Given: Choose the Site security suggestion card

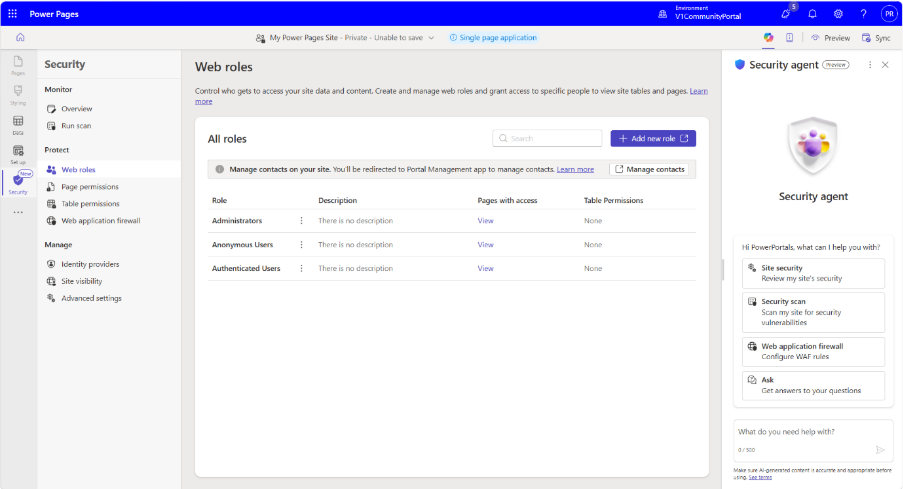Looking at the screenshot, I should 813,273.
